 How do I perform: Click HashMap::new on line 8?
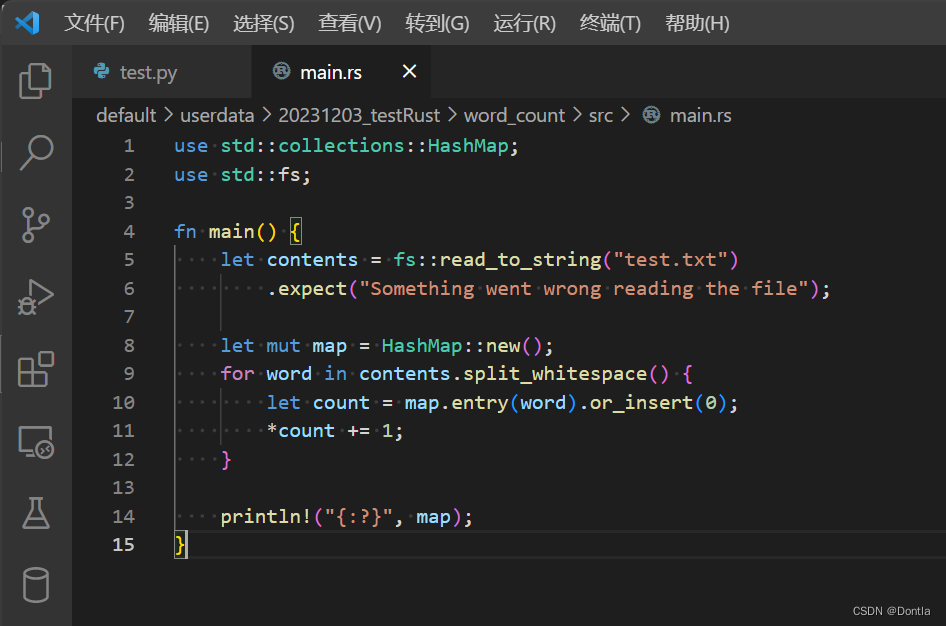click(451, 346)
